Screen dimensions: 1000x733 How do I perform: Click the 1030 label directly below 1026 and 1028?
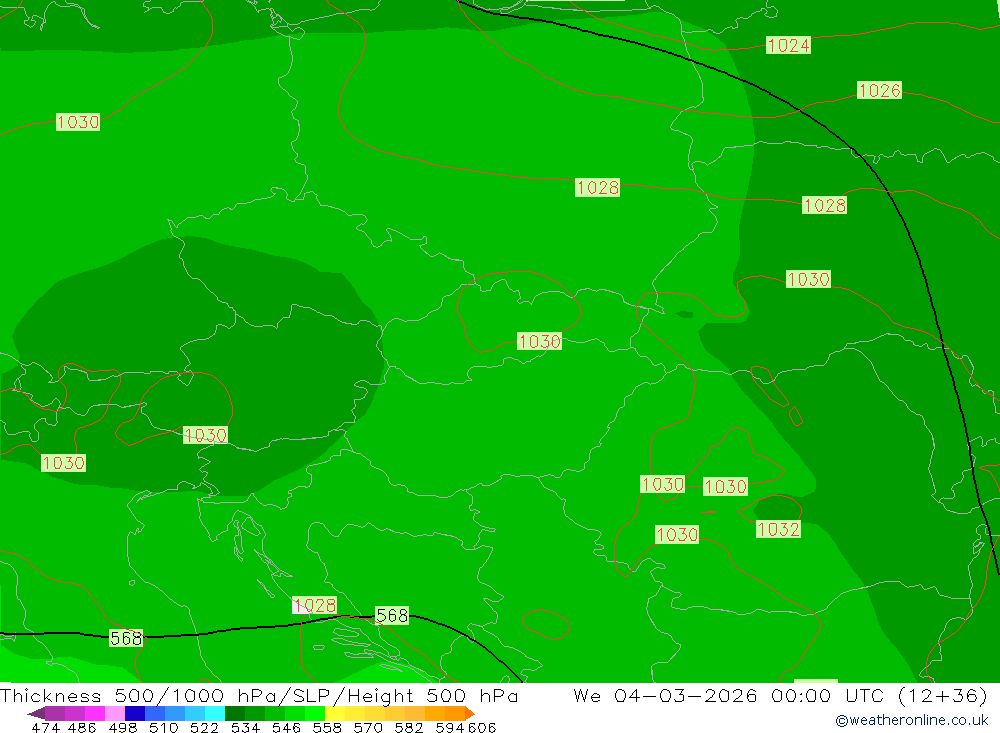pyautogui.click(x=808, y=279)
